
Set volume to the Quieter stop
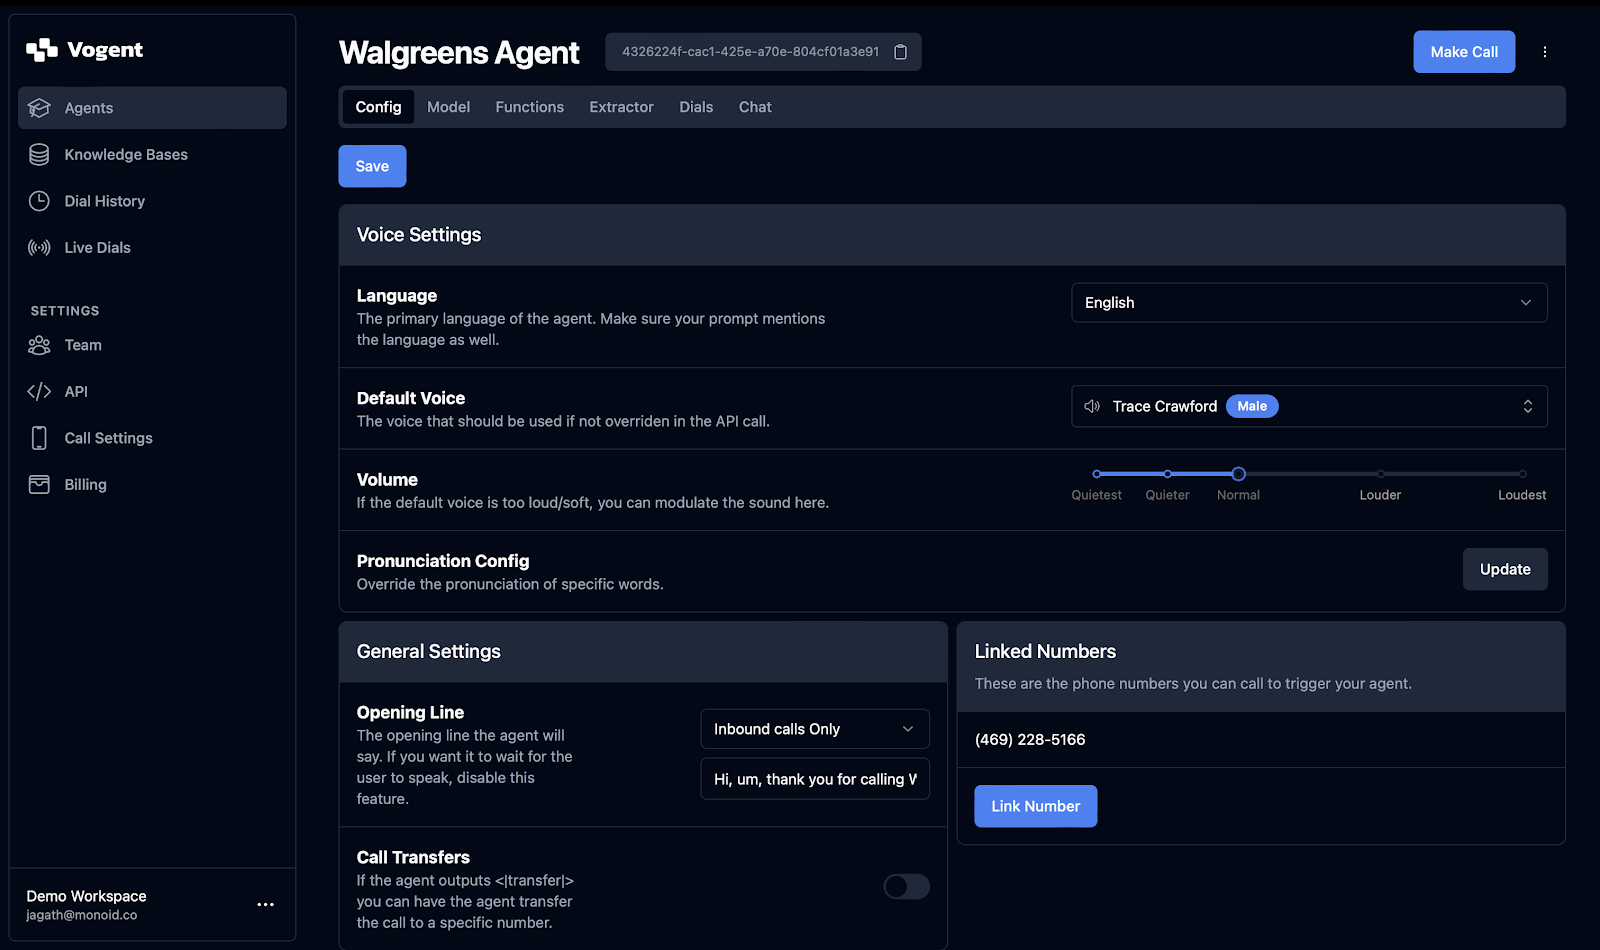pos(1167,474)
